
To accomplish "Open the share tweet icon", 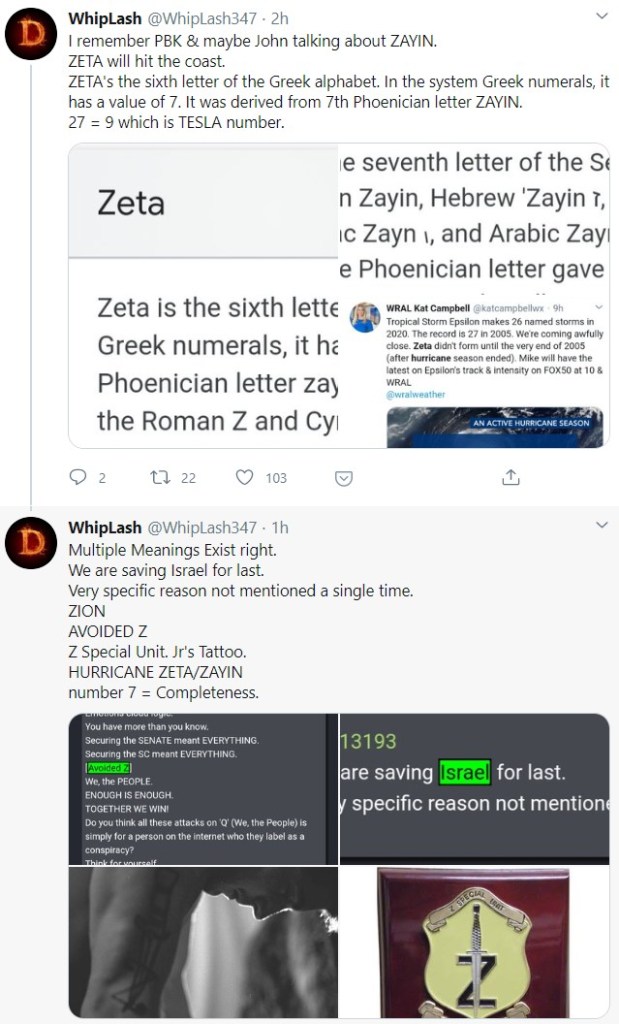I will [x=510, y=478].
